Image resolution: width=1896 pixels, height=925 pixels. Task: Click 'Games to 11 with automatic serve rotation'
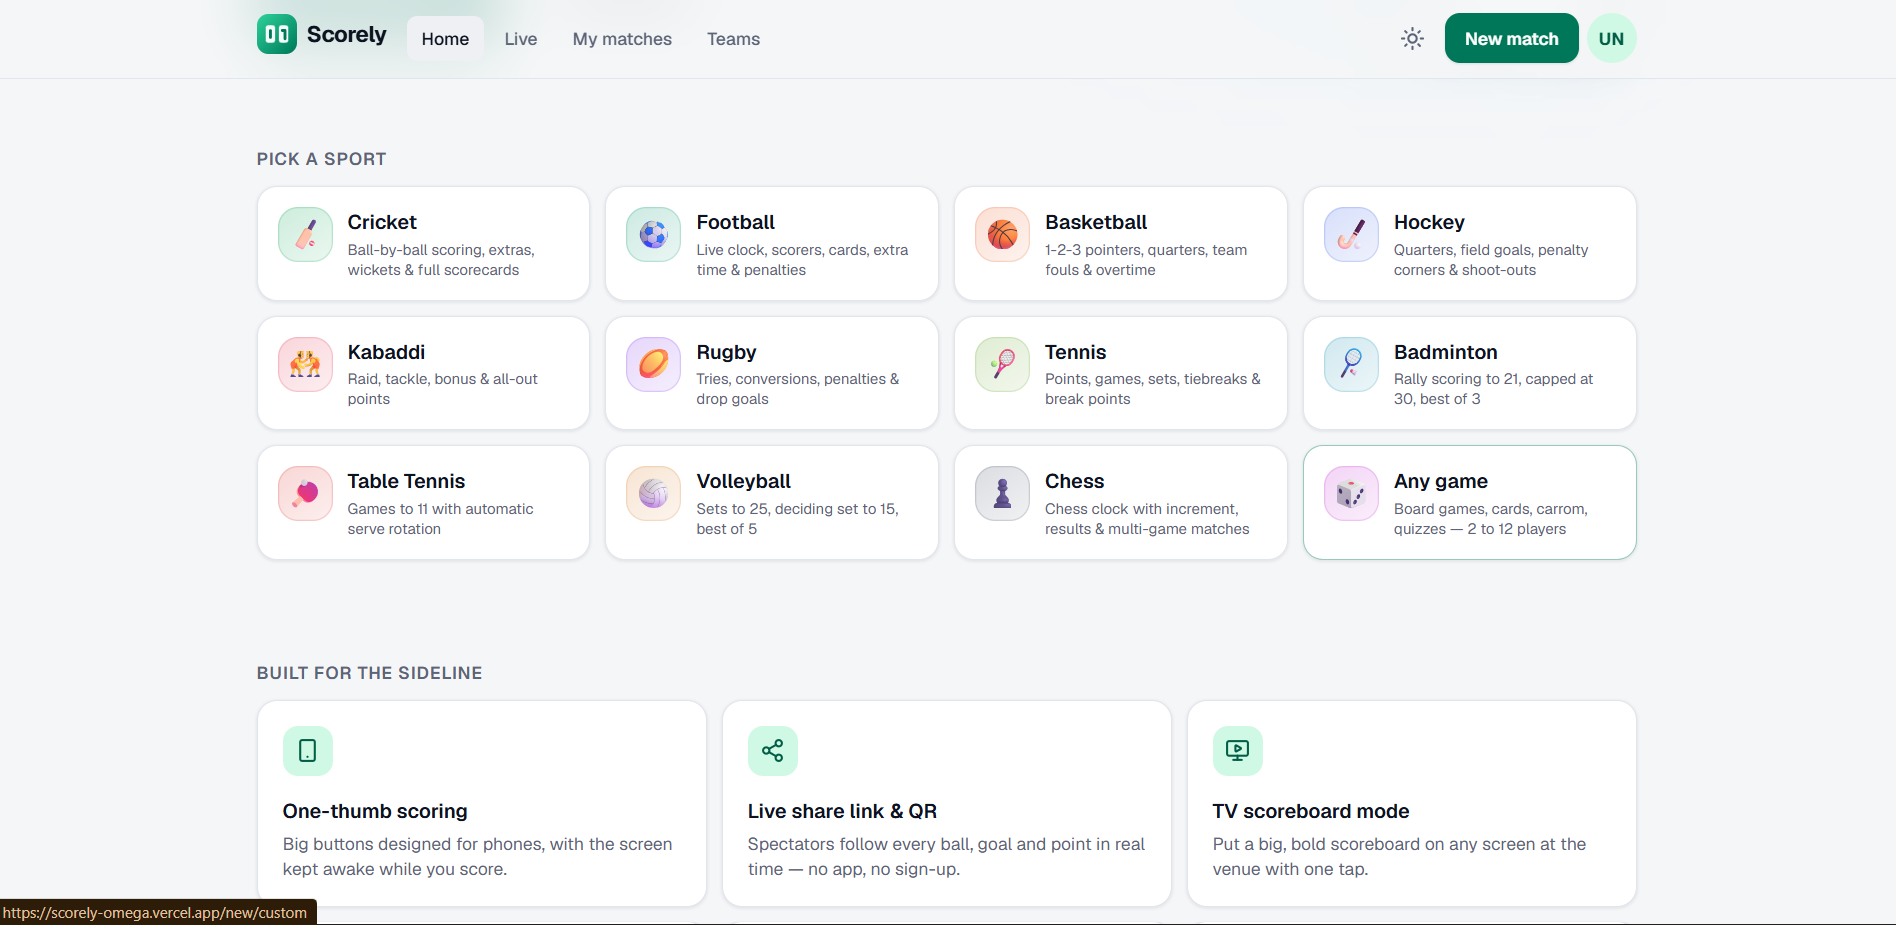[x=441, y=519]
